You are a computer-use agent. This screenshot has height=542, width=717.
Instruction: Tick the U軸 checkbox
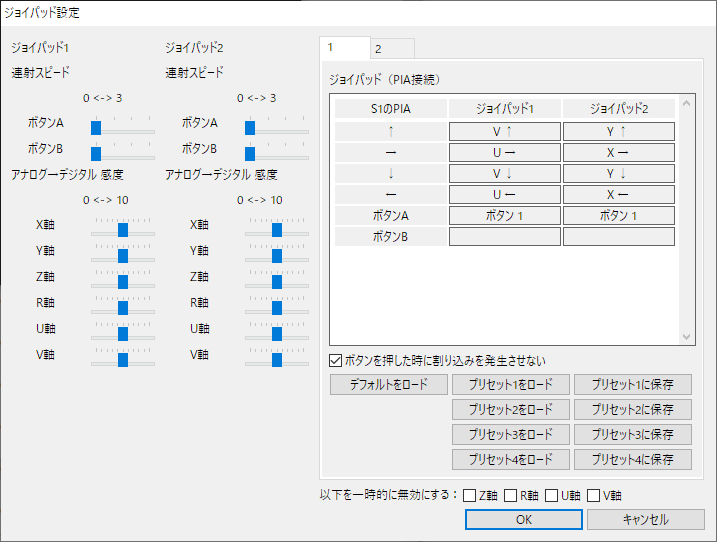[552, 494]
